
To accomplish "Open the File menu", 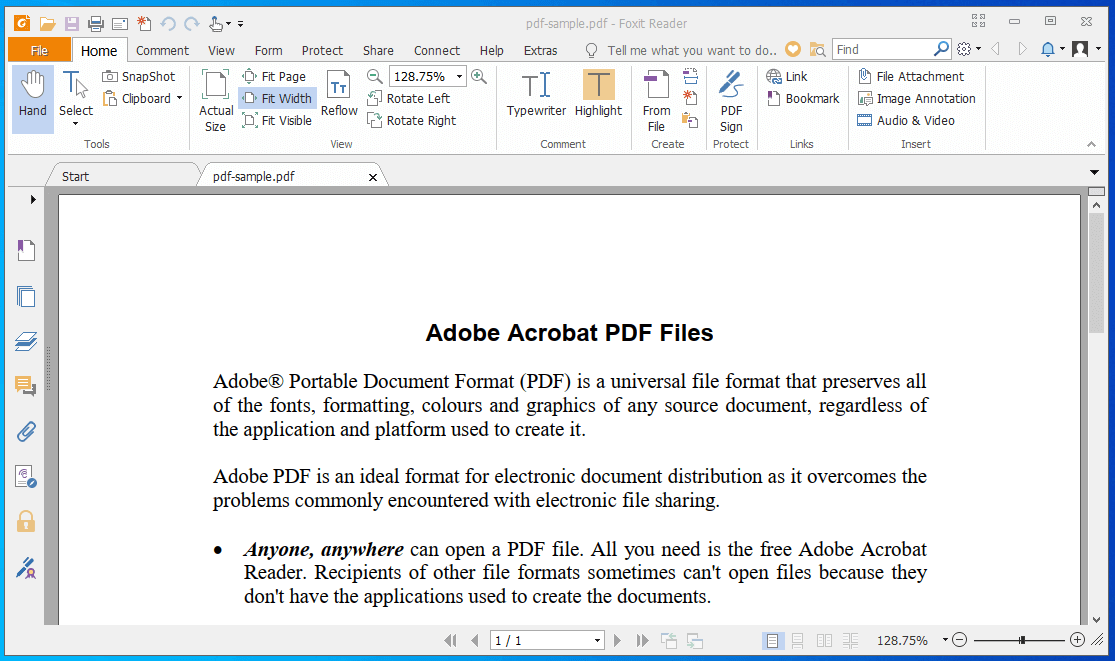I will (x=38, y=49).
